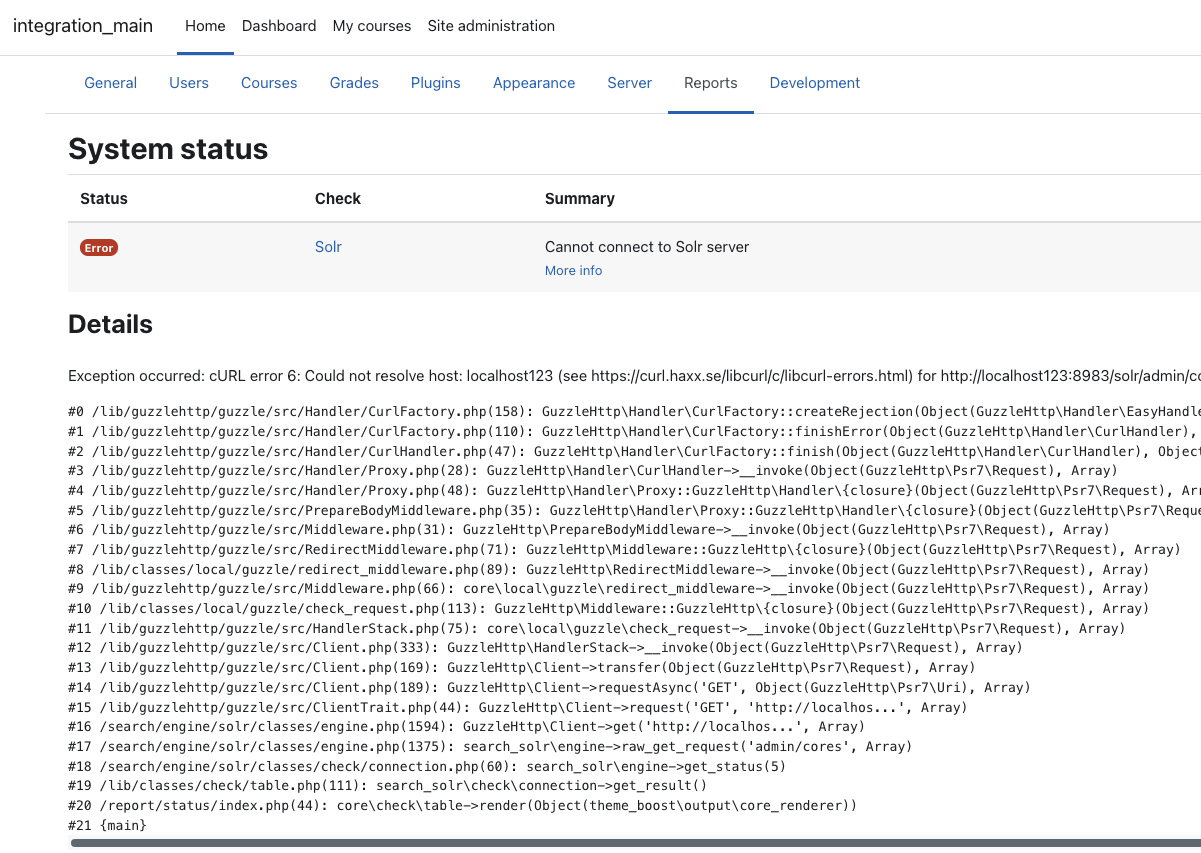Click stack trace line #19 table.php(111)
The height and width of the screenshot is (853, 1201).
pyautogui.click(x=388, y=785)
